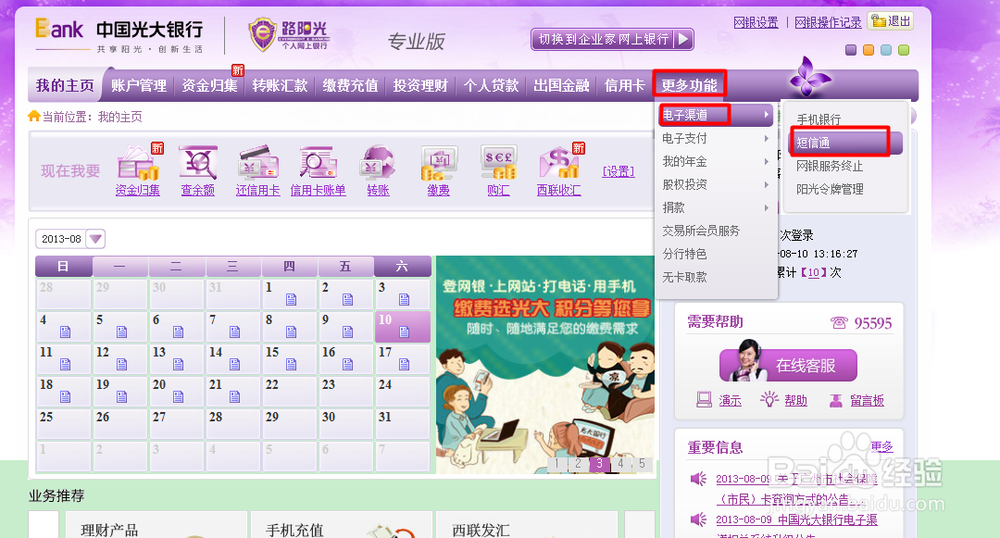The height and width of the screenshot is (538, 1000).
Task: Click the login count 【10】 link
Action: [x=813, y=272]
